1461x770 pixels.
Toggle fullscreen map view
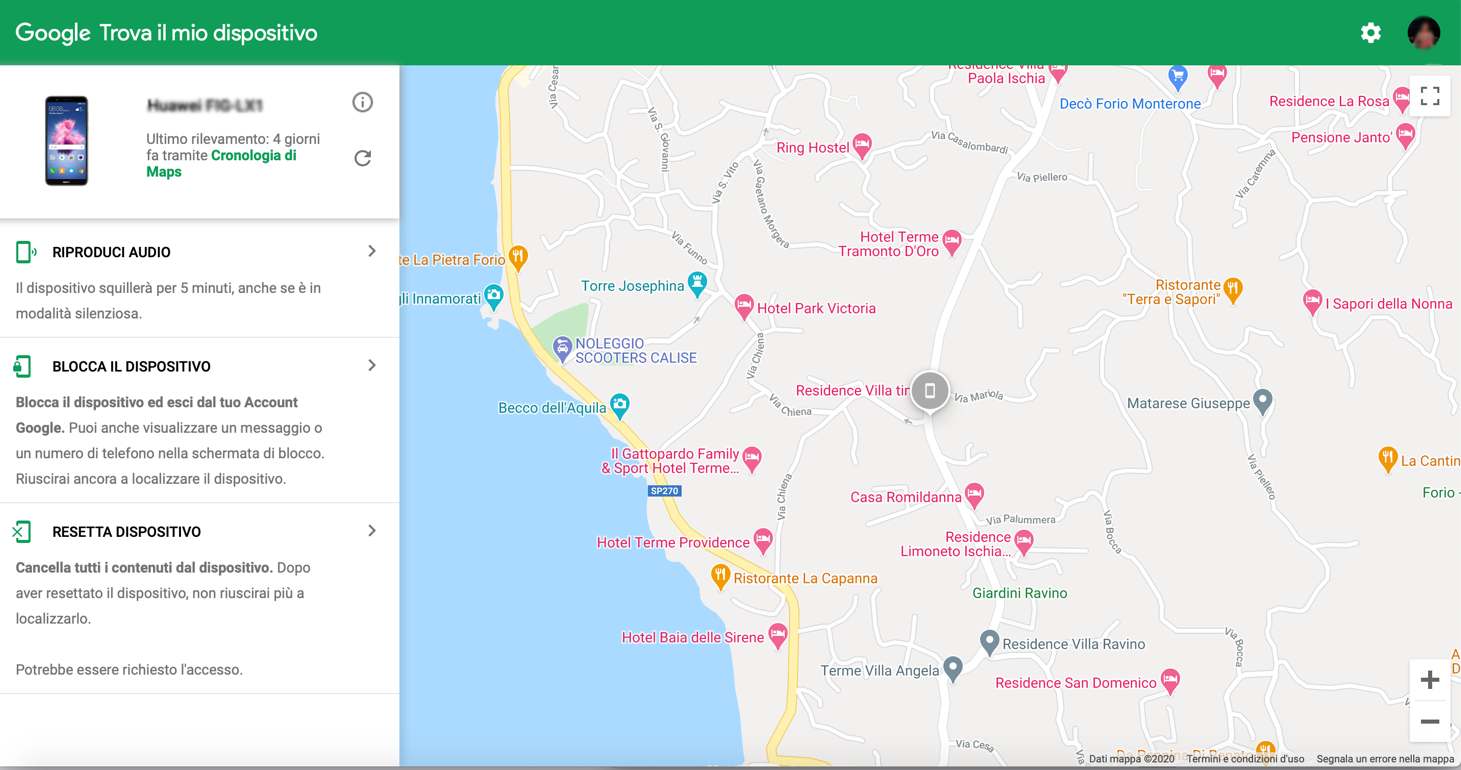(1430, 96)
